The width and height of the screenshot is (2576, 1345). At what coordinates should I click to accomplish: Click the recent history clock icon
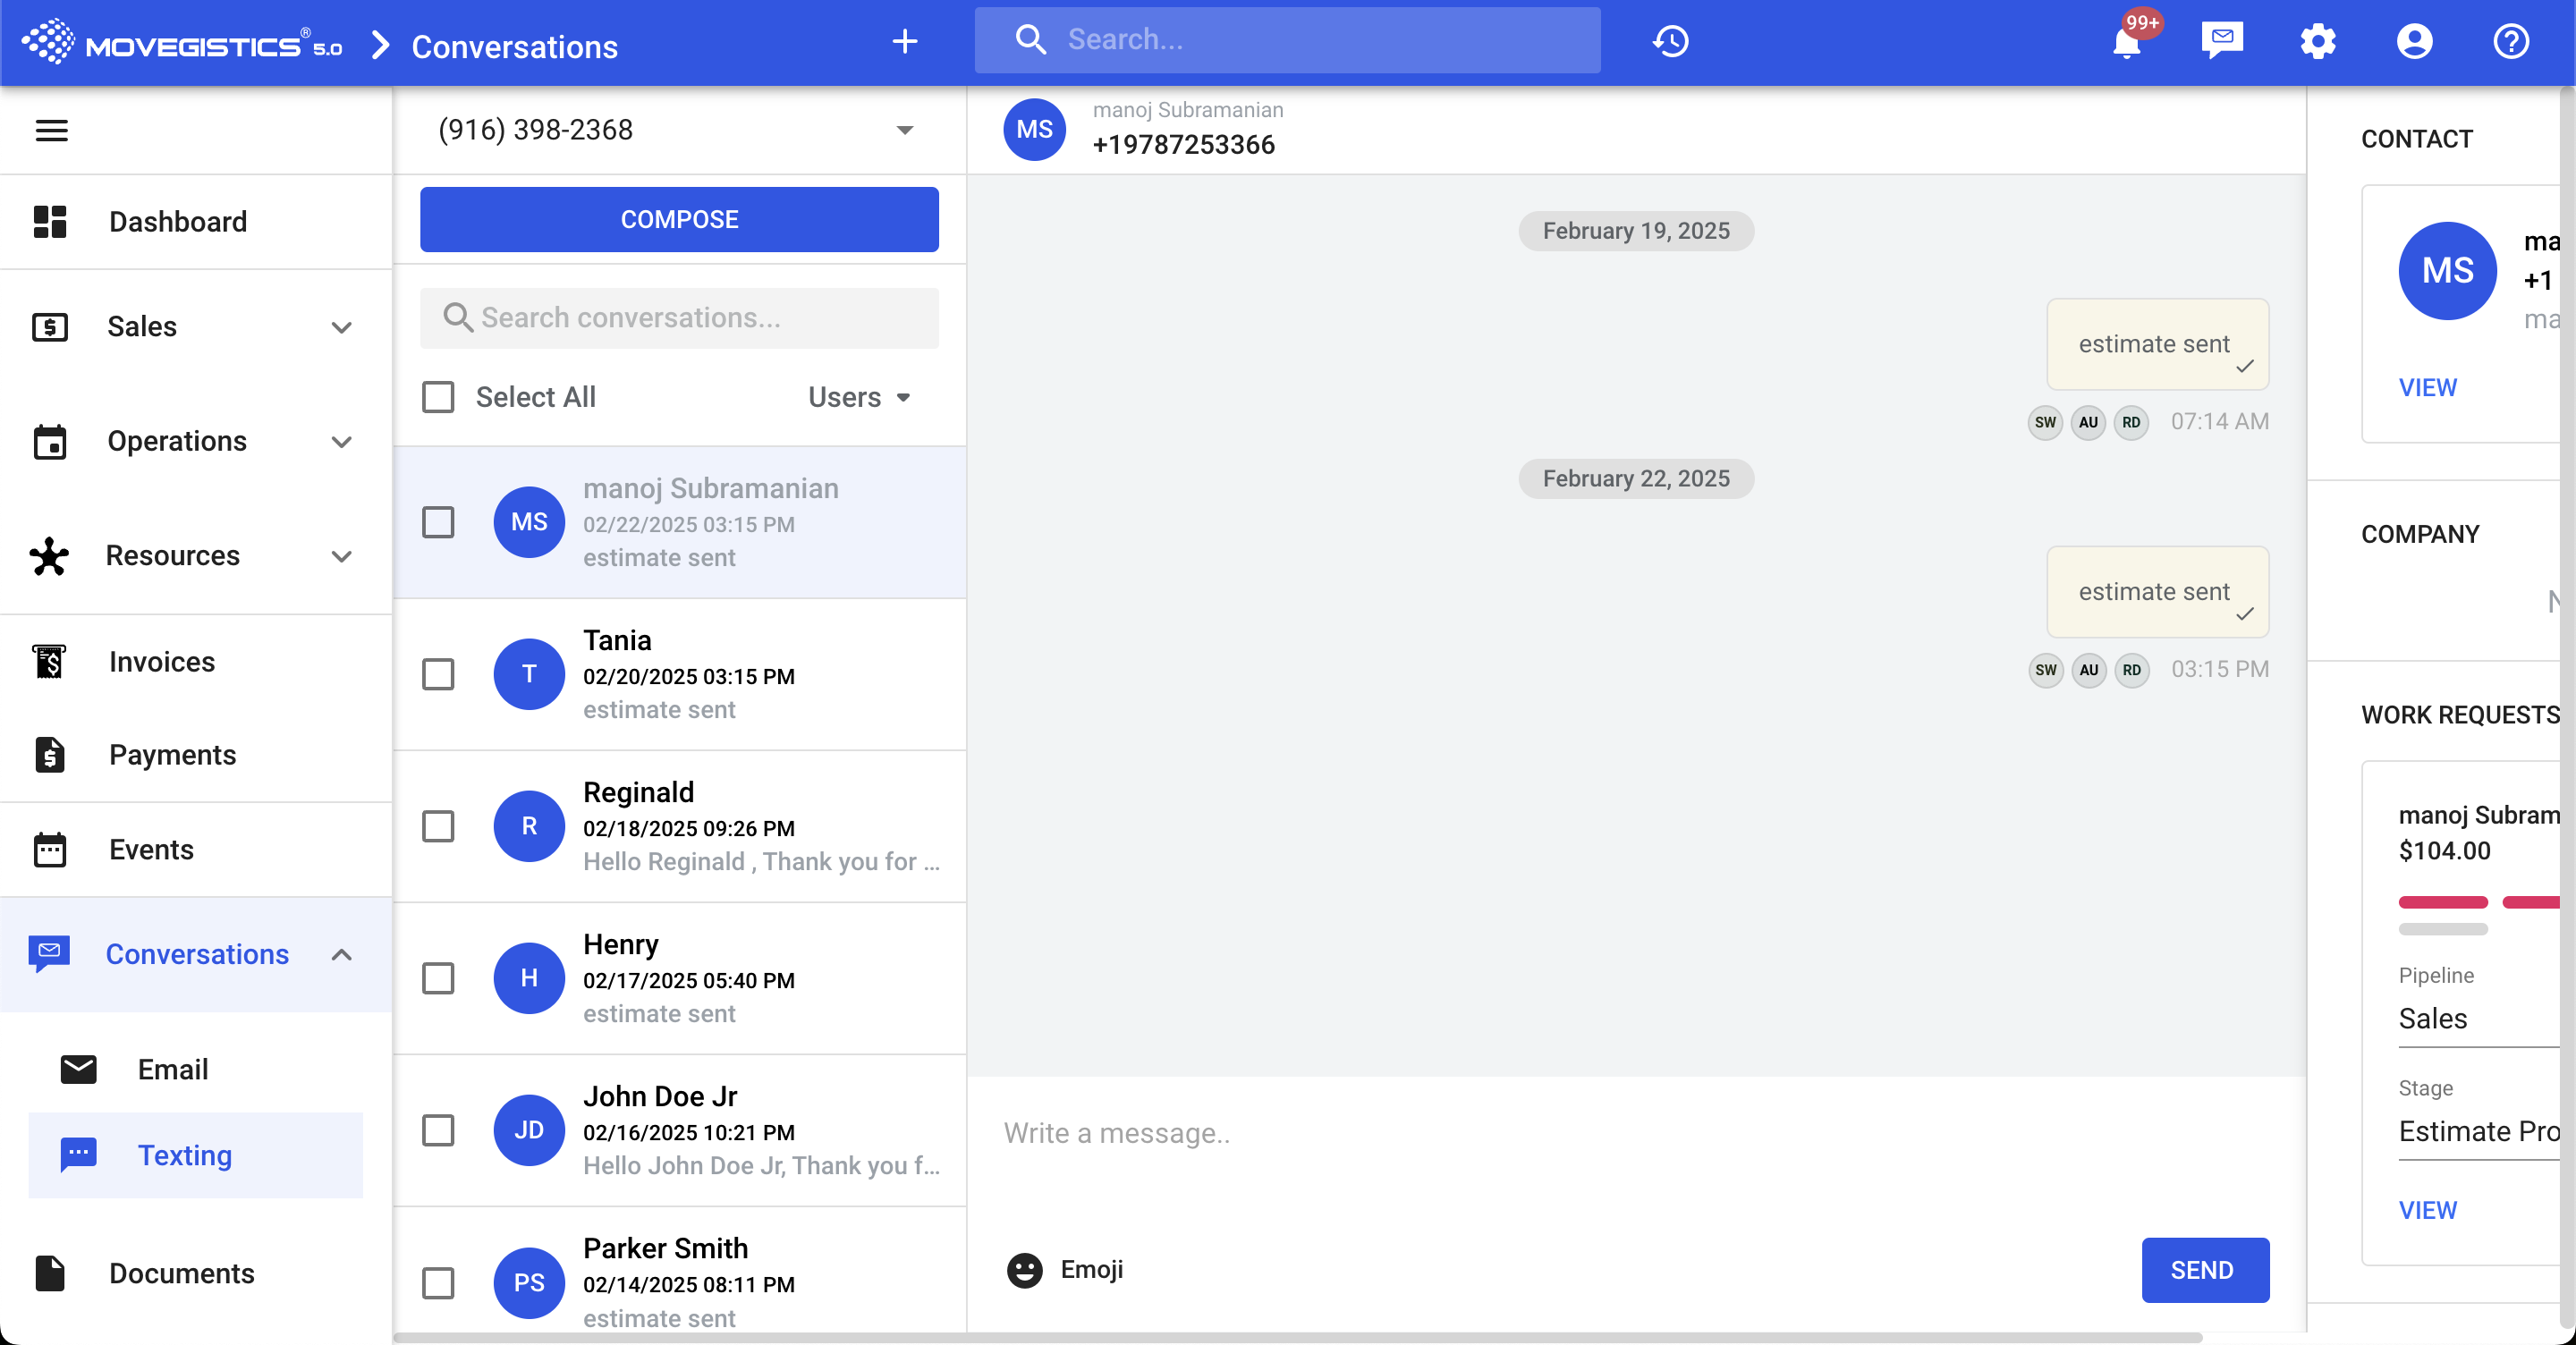coord(1670,41)
